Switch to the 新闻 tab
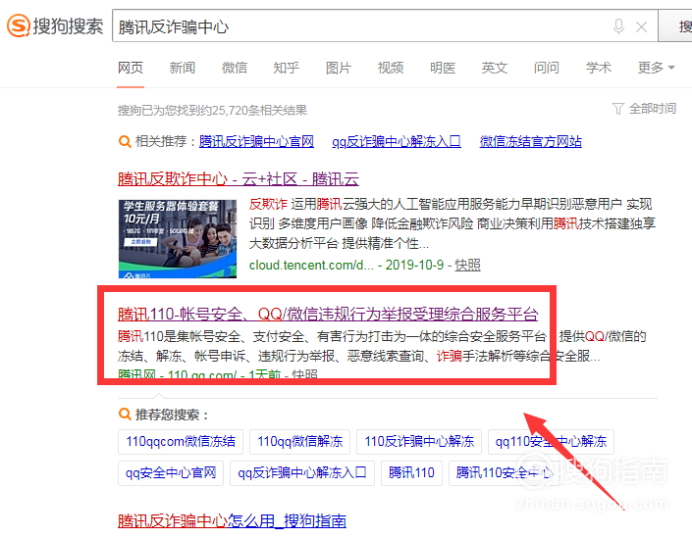The width and height of the screenshot is (692, 538). coord(182,68)
